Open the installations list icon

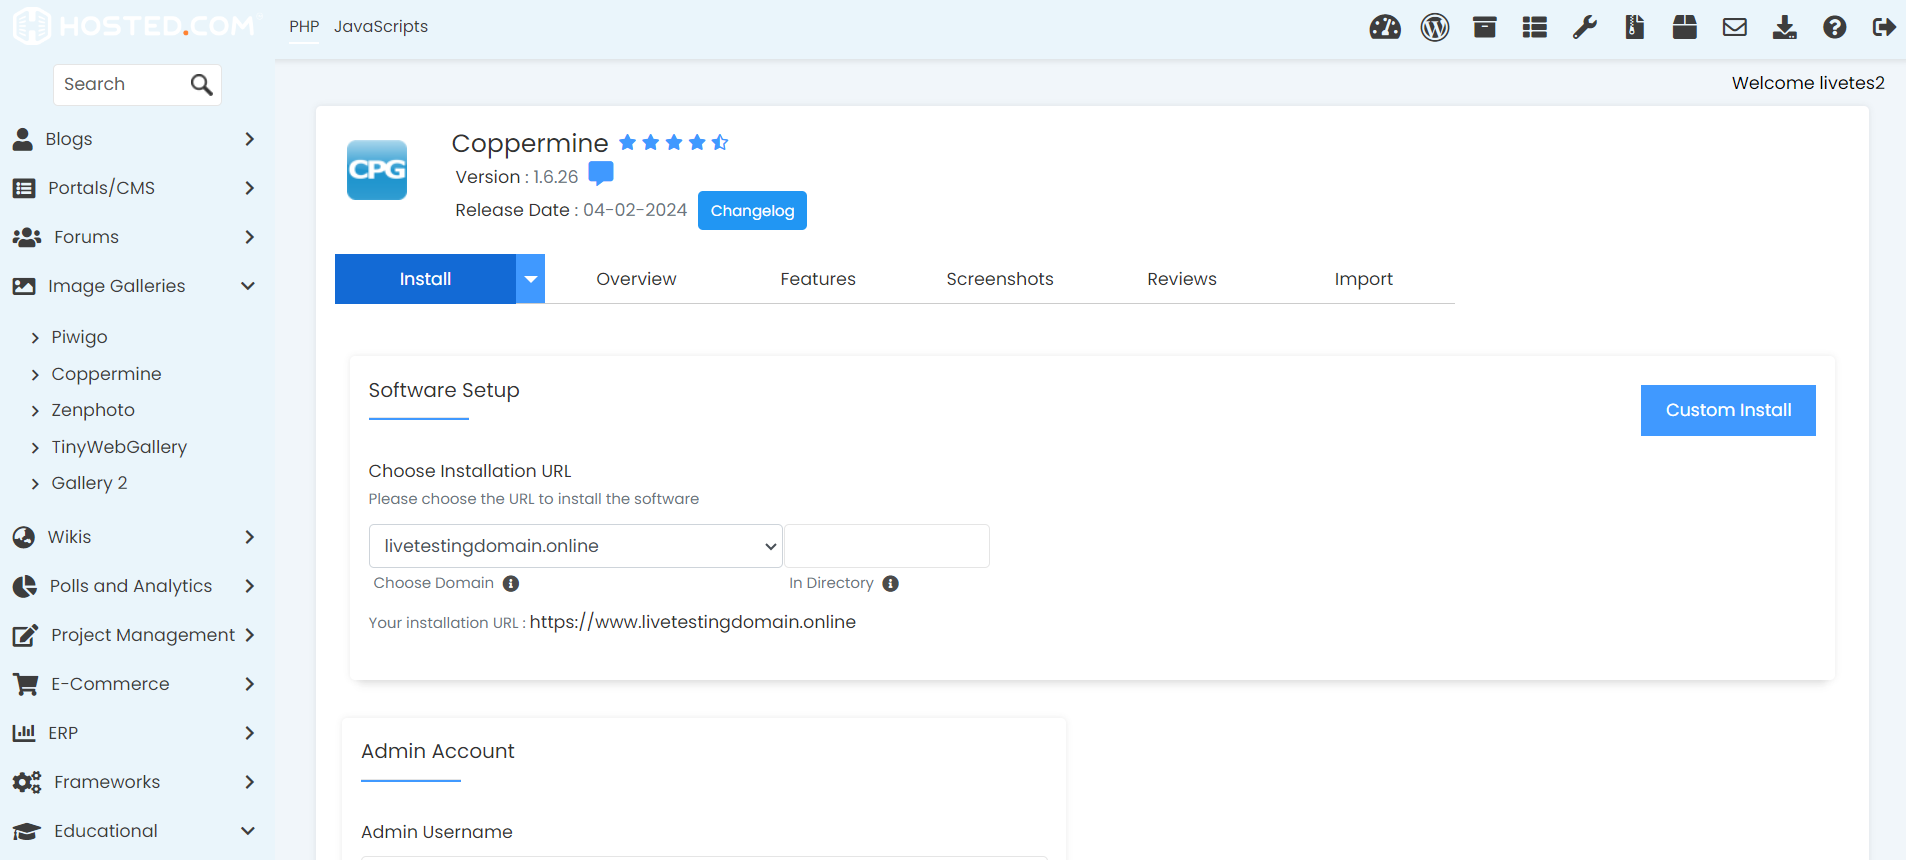[1535, 27]
